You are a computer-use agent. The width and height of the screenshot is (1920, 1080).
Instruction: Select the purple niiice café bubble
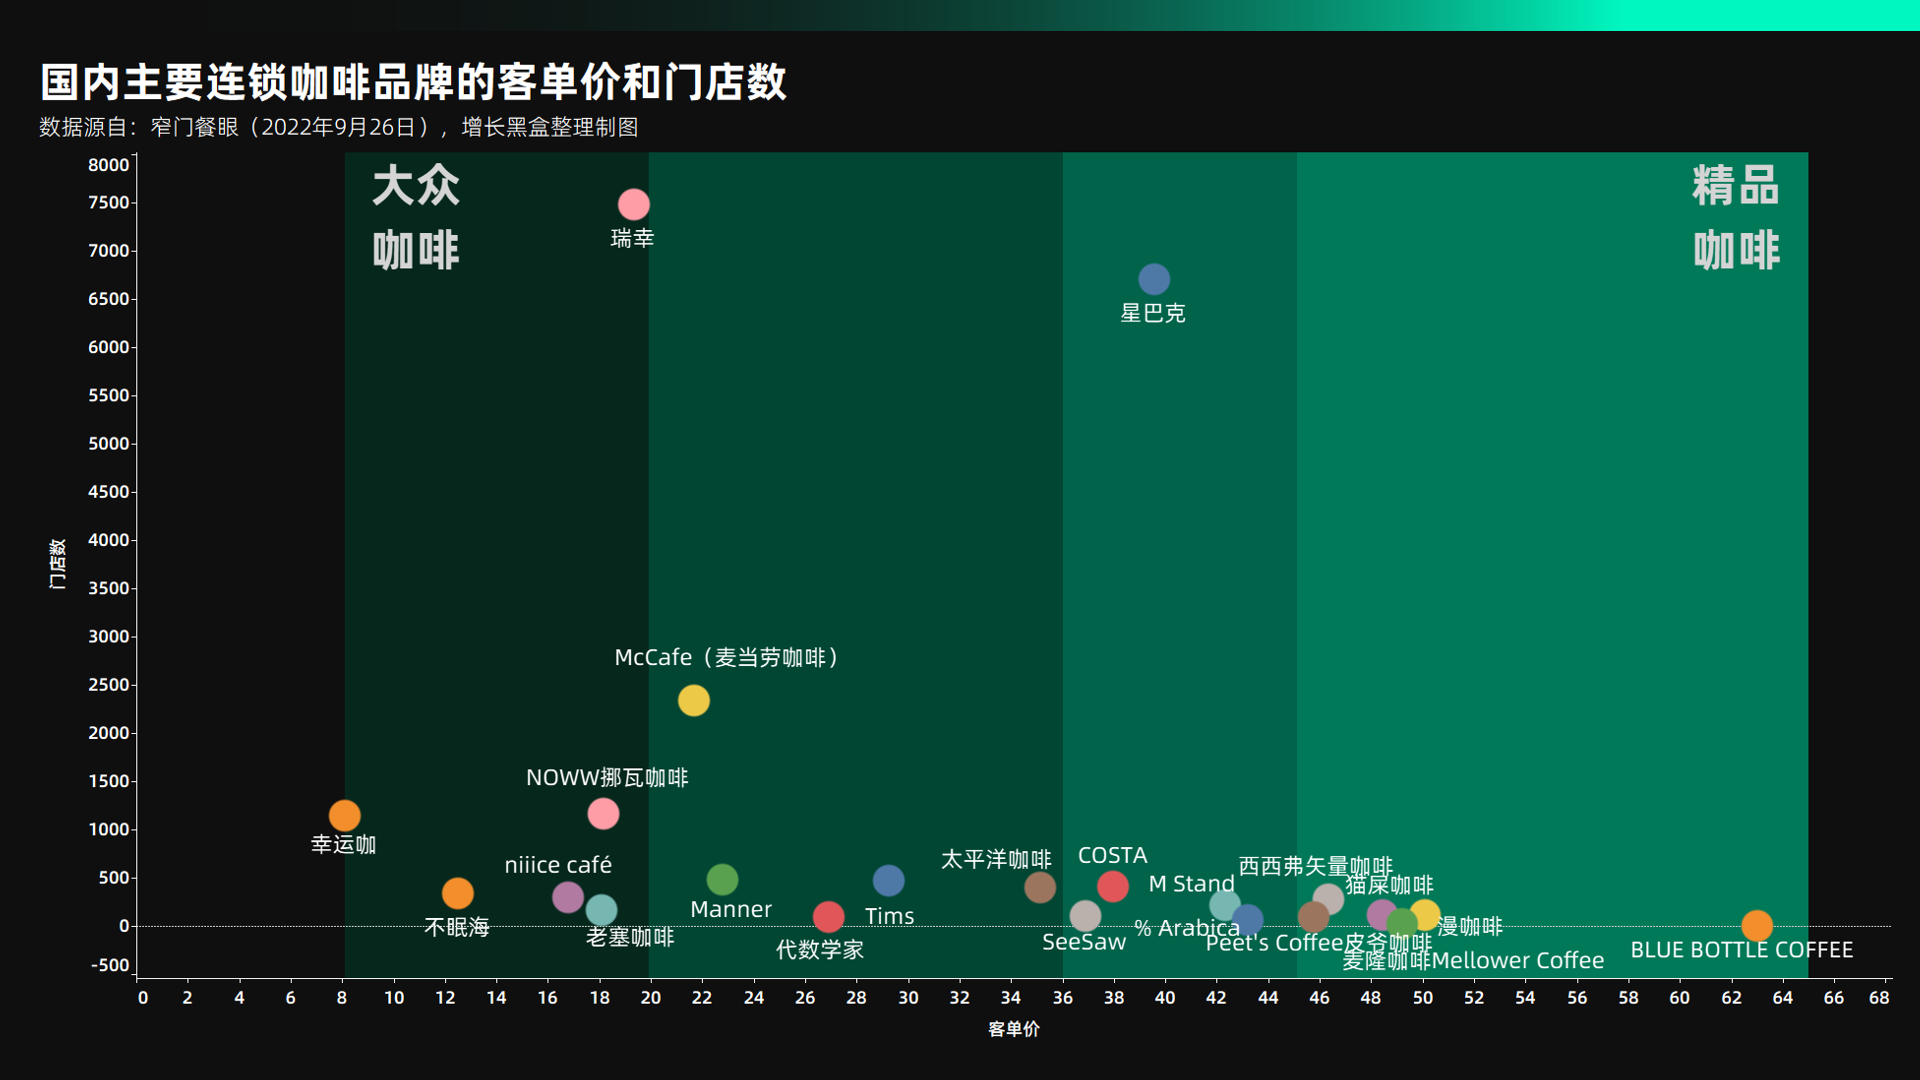click(567, 897)
